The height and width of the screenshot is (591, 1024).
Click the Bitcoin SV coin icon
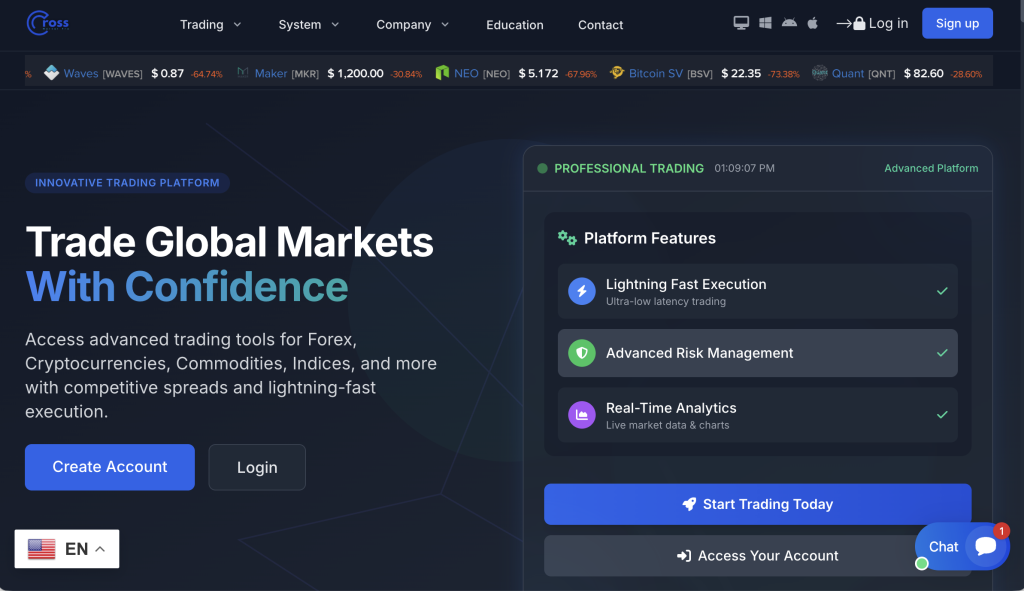[617, 73]
